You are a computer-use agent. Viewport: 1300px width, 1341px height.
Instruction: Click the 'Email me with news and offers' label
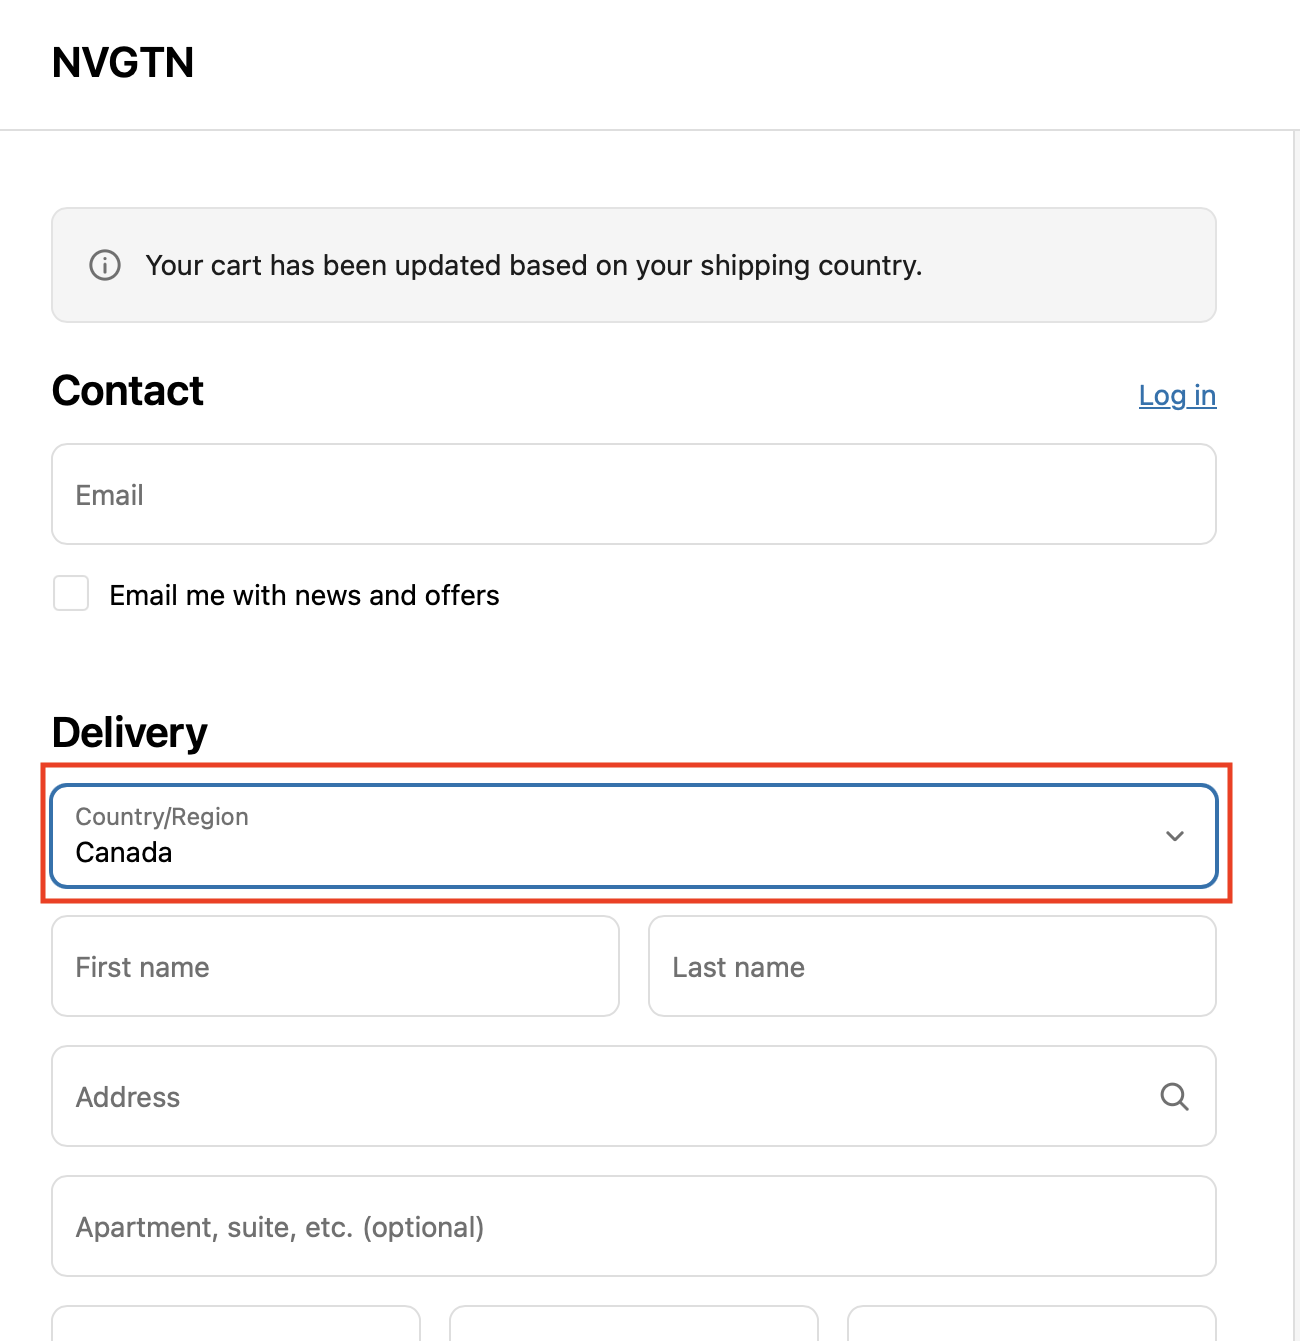304,595
